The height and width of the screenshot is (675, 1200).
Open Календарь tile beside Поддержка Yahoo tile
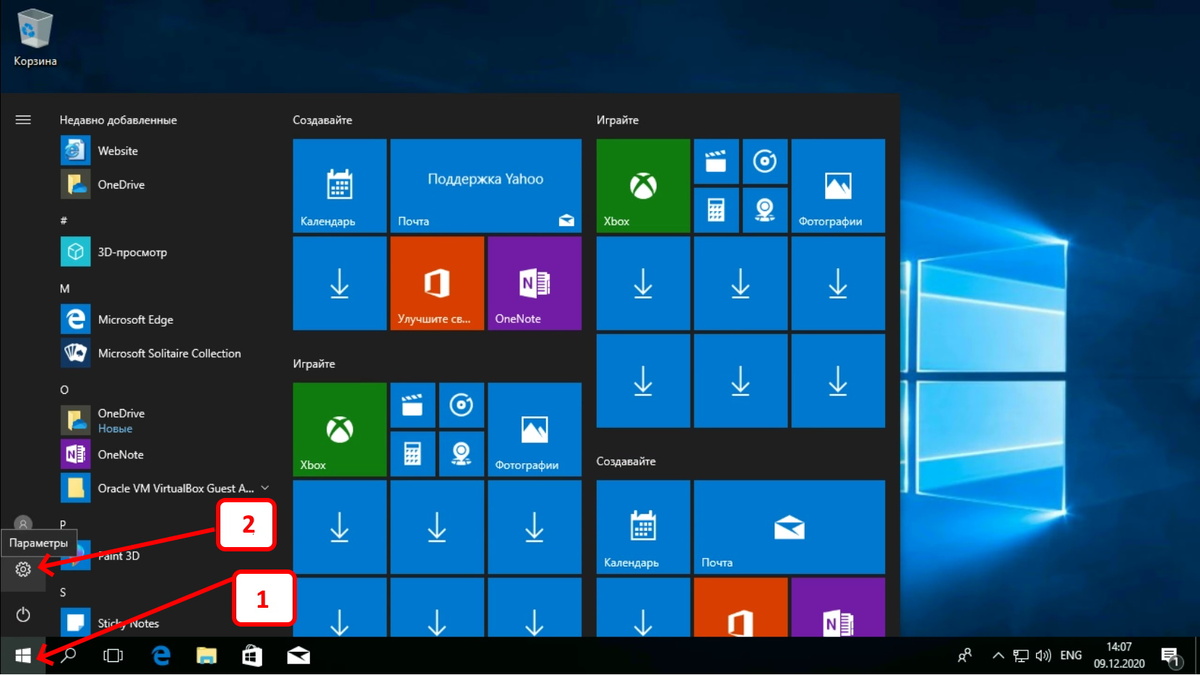coord(339,186)
